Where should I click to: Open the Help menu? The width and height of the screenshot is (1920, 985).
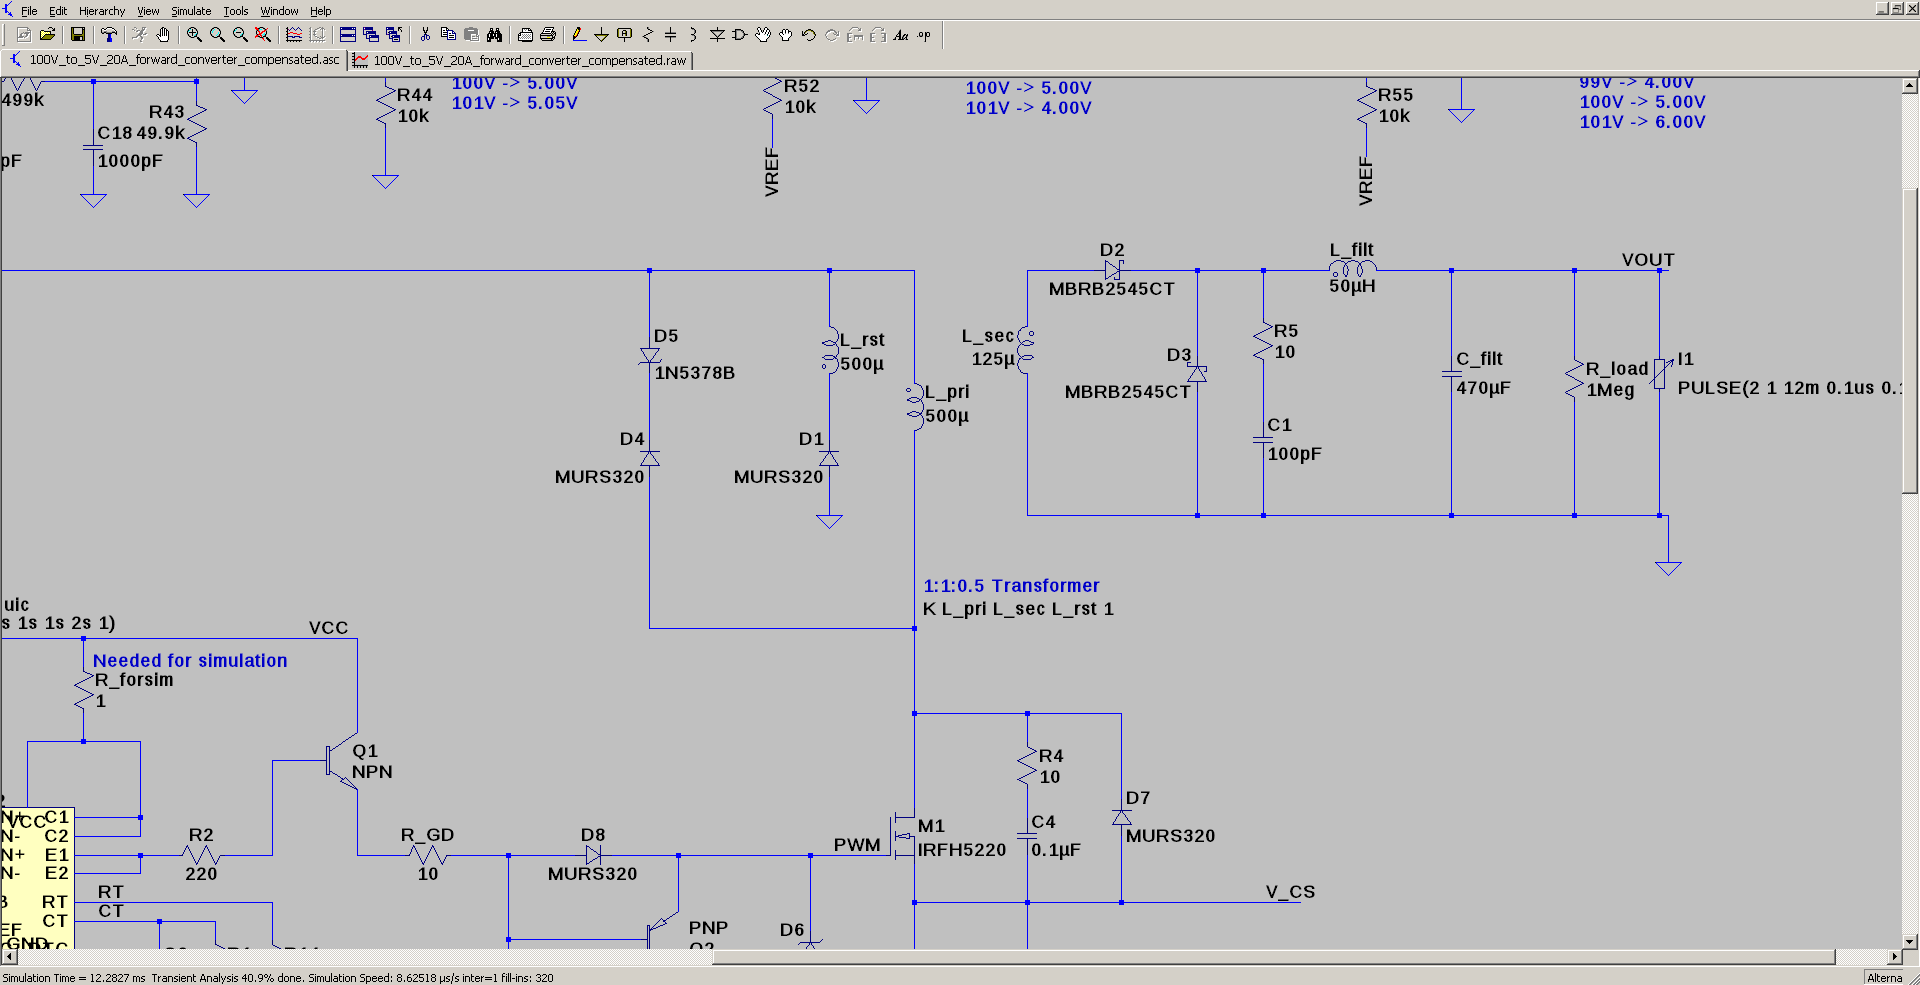320,11
